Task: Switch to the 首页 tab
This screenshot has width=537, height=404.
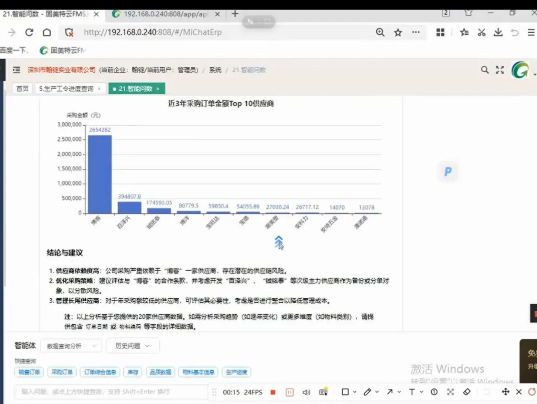Action: pyautogui.click(x=23, y=89)
